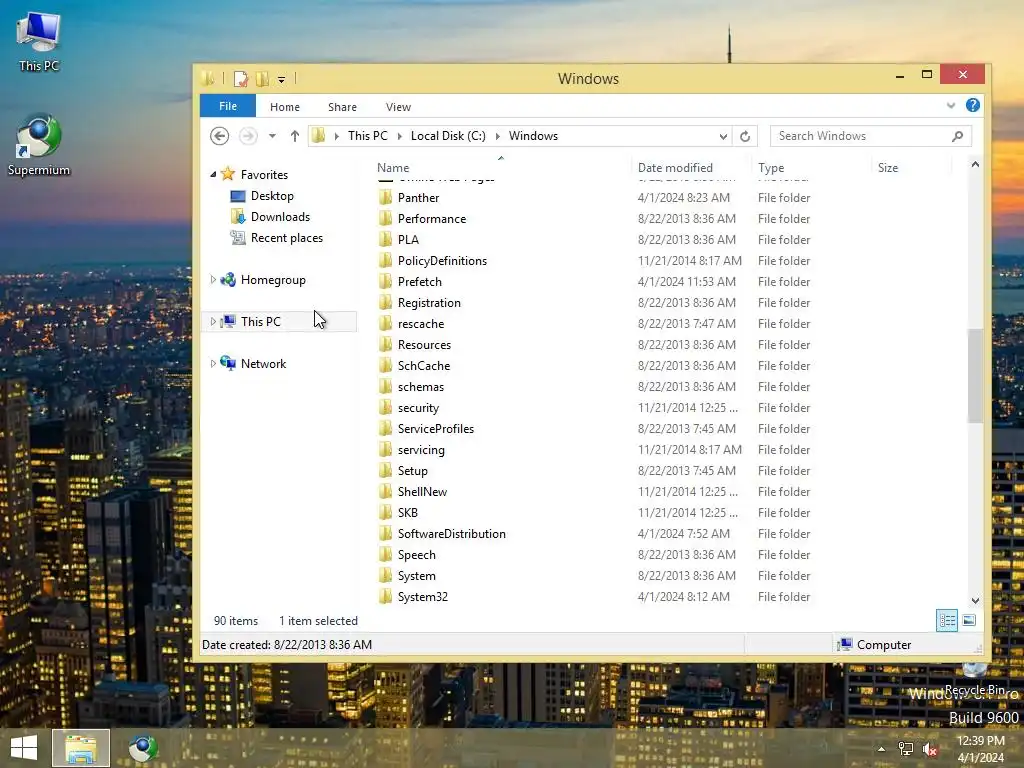Switch to the View ribbon tab

click(398, 106)
